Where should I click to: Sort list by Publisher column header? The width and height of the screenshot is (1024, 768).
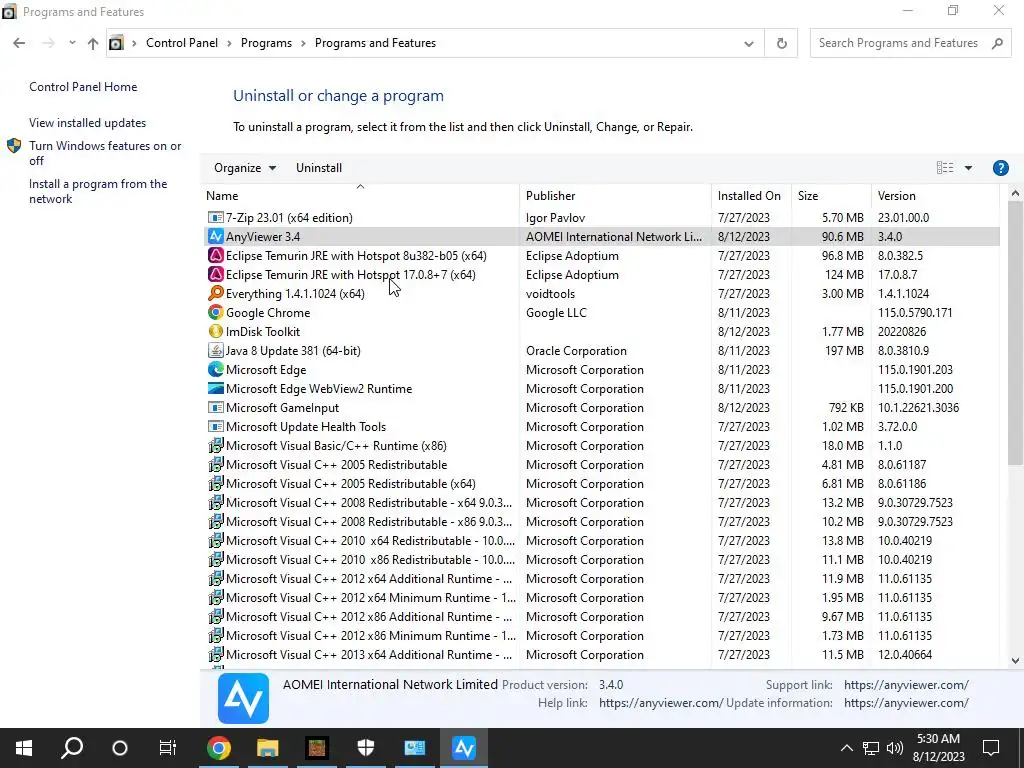(x=615, y=195)
